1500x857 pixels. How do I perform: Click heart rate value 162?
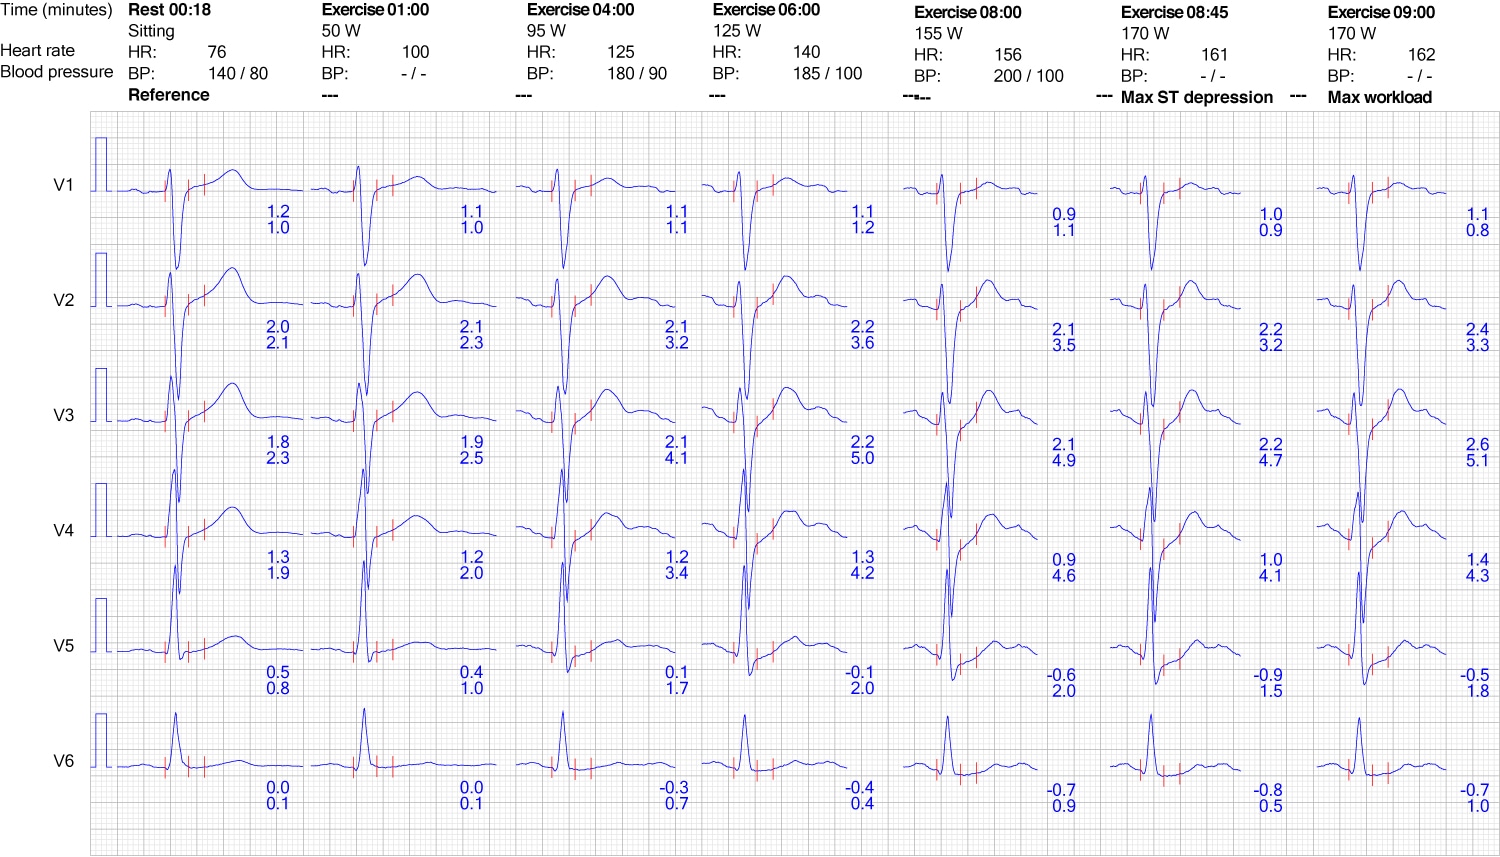(1421, 55)
